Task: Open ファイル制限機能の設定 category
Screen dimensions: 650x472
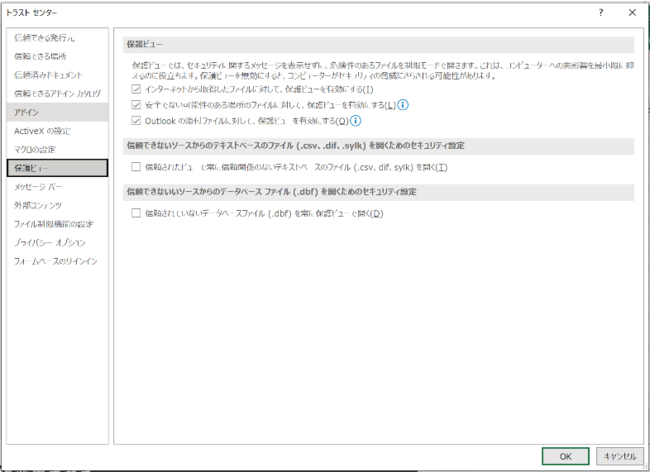Action: point(57,224)
